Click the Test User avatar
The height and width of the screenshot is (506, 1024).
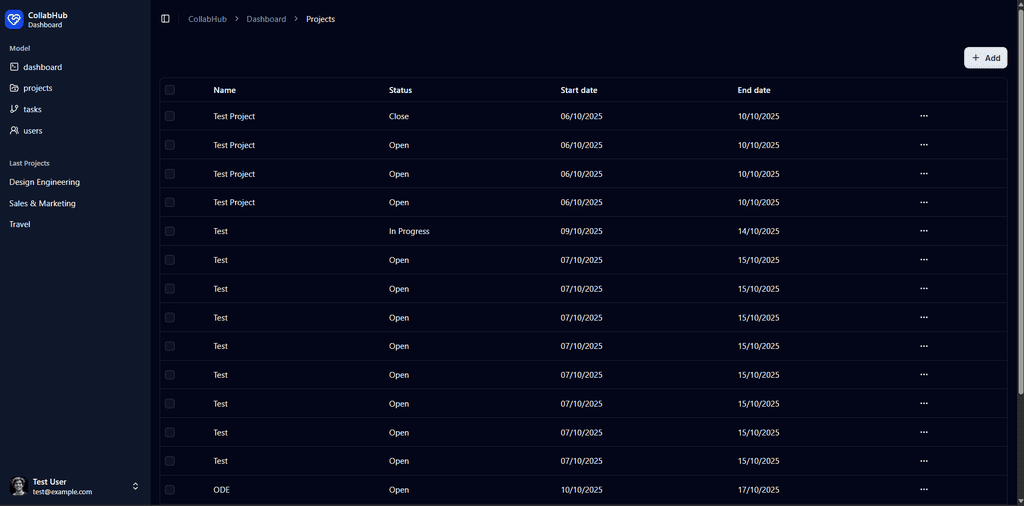pos(18,486)
